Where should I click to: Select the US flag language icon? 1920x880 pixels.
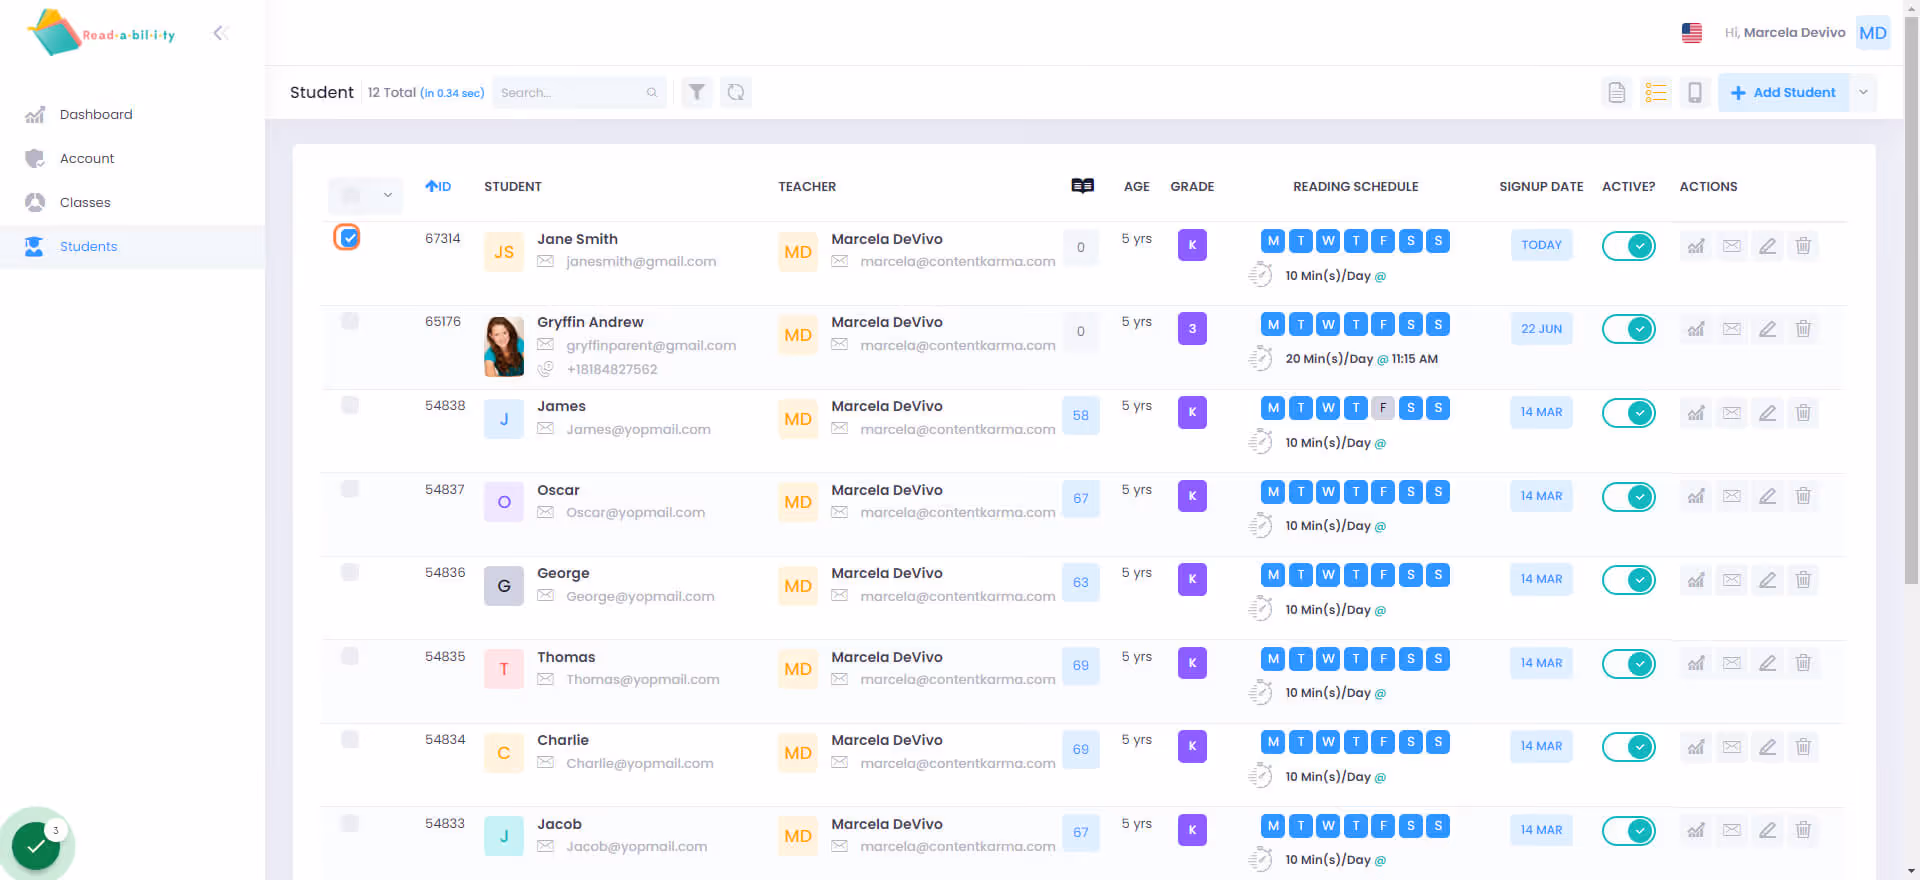click(x=1692, y=33)
